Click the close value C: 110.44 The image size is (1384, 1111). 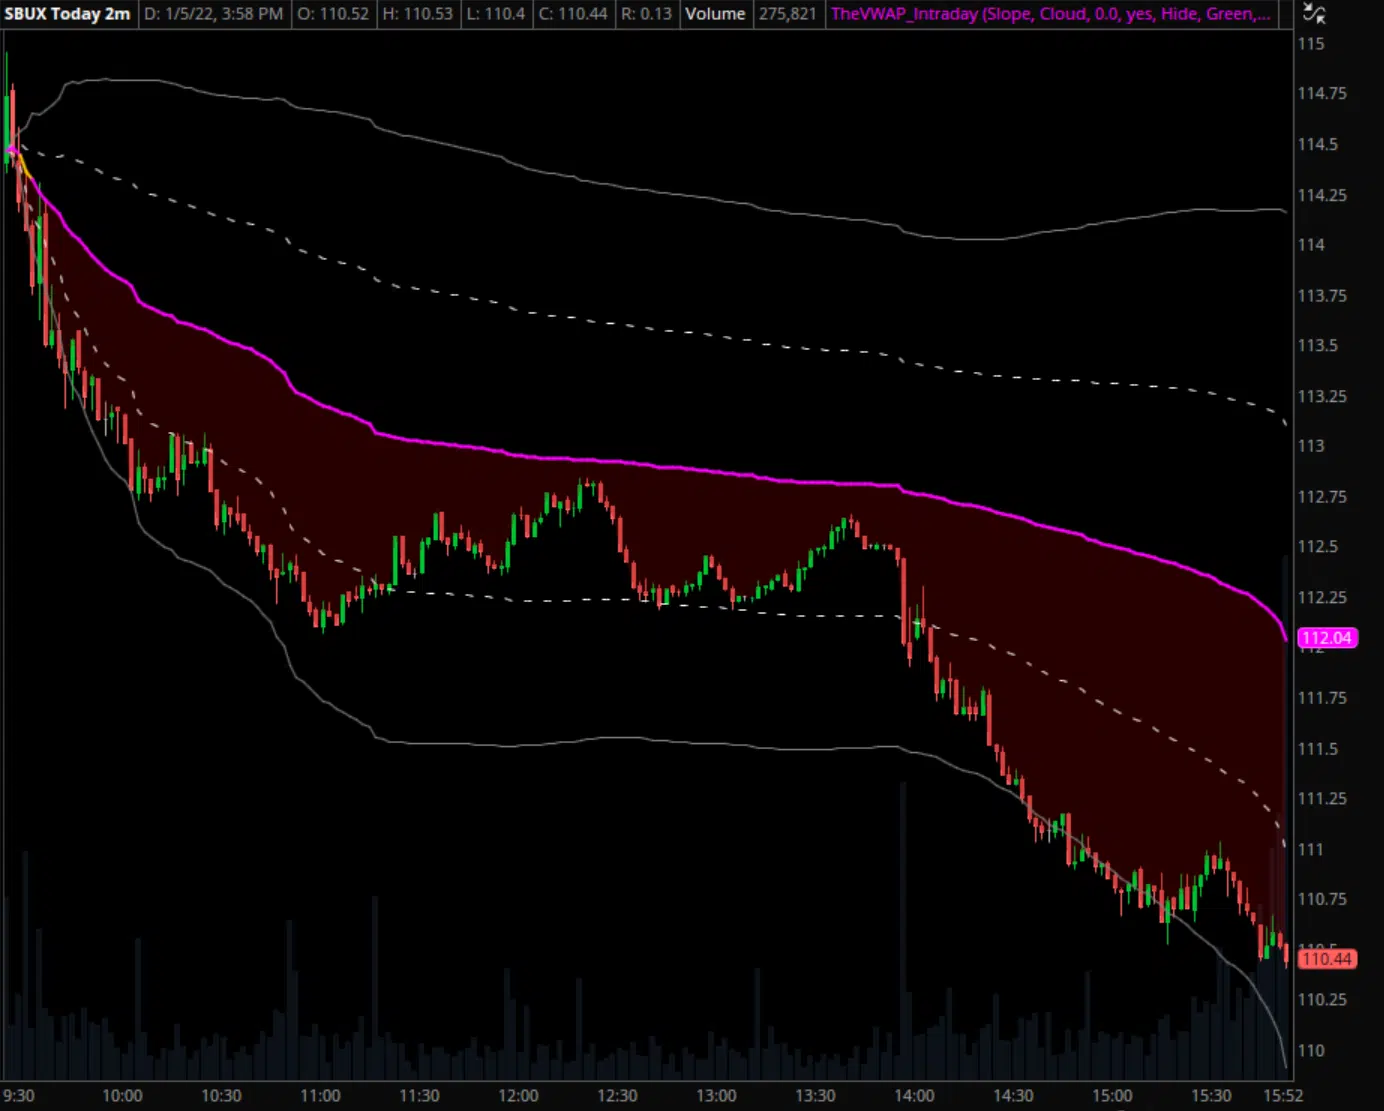[573, 14]
